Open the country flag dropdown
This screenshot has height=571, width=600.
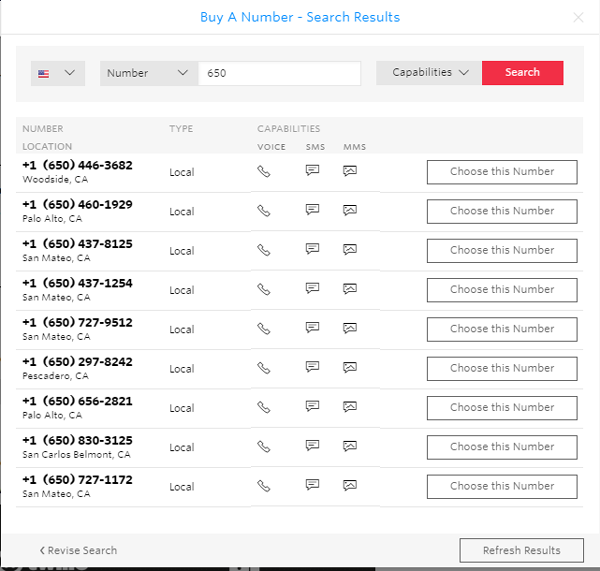pyautogui.click(x=58, y=73)
